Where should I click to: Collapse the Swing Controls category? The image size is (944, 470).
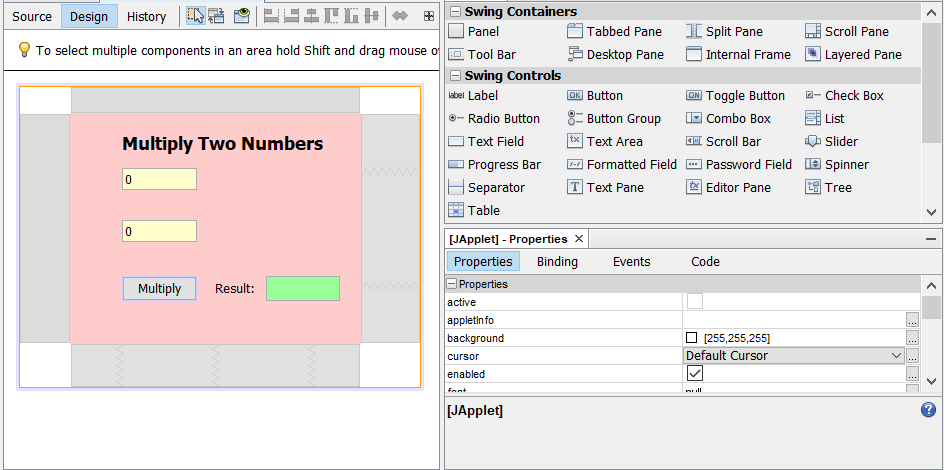[455, 75]
